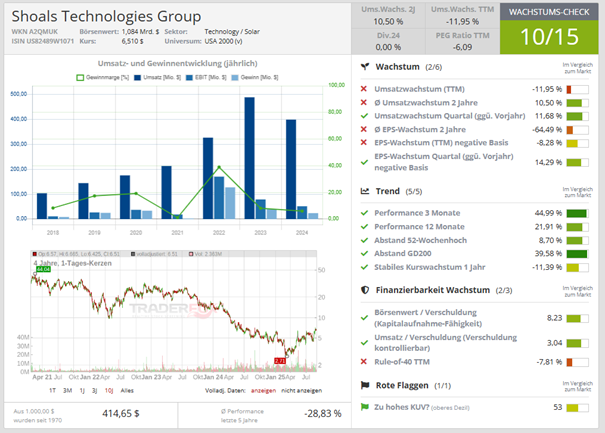Click the Div.24 value 0,00 %
605x433 pixels.
click(x=388, y=47)
